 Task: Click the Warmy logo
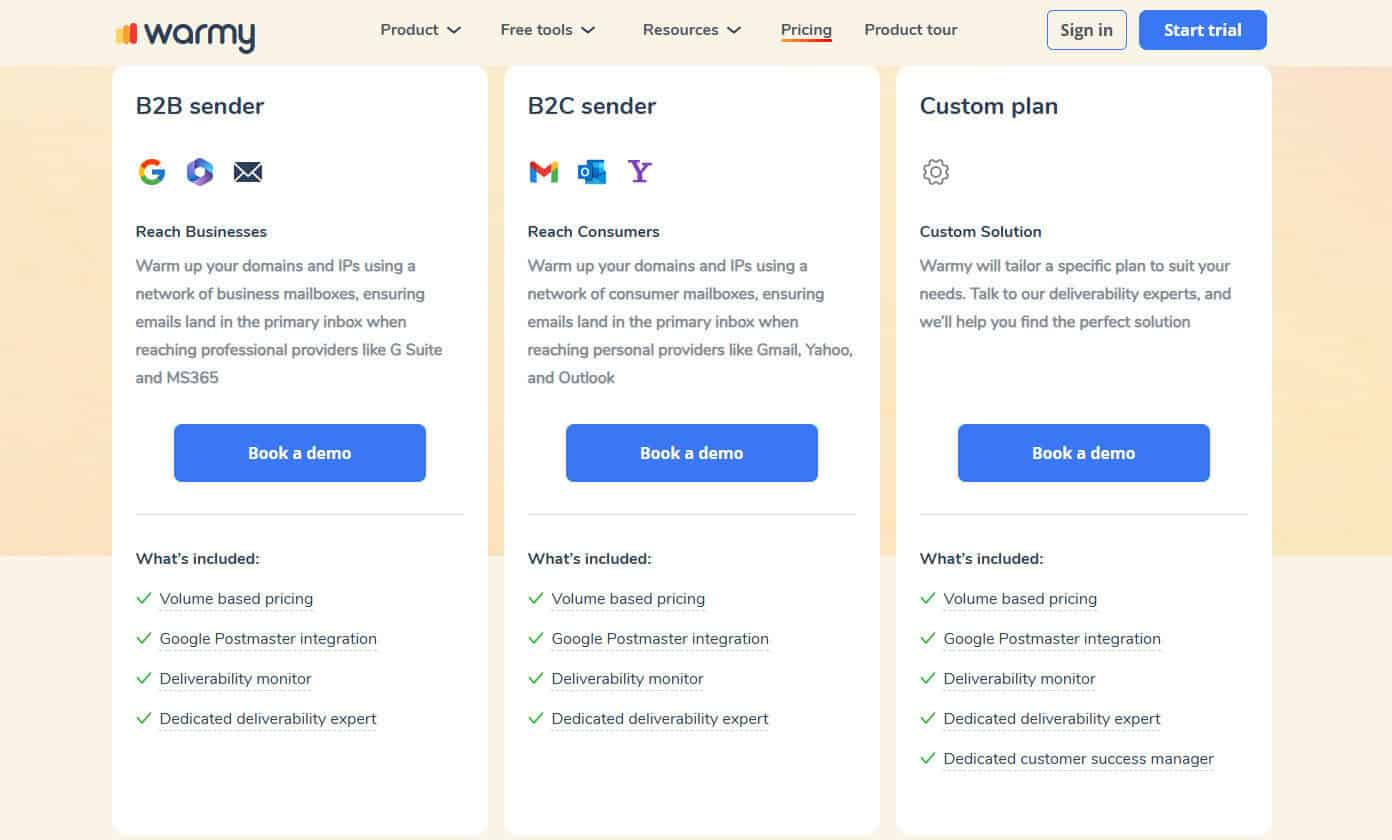185,35
